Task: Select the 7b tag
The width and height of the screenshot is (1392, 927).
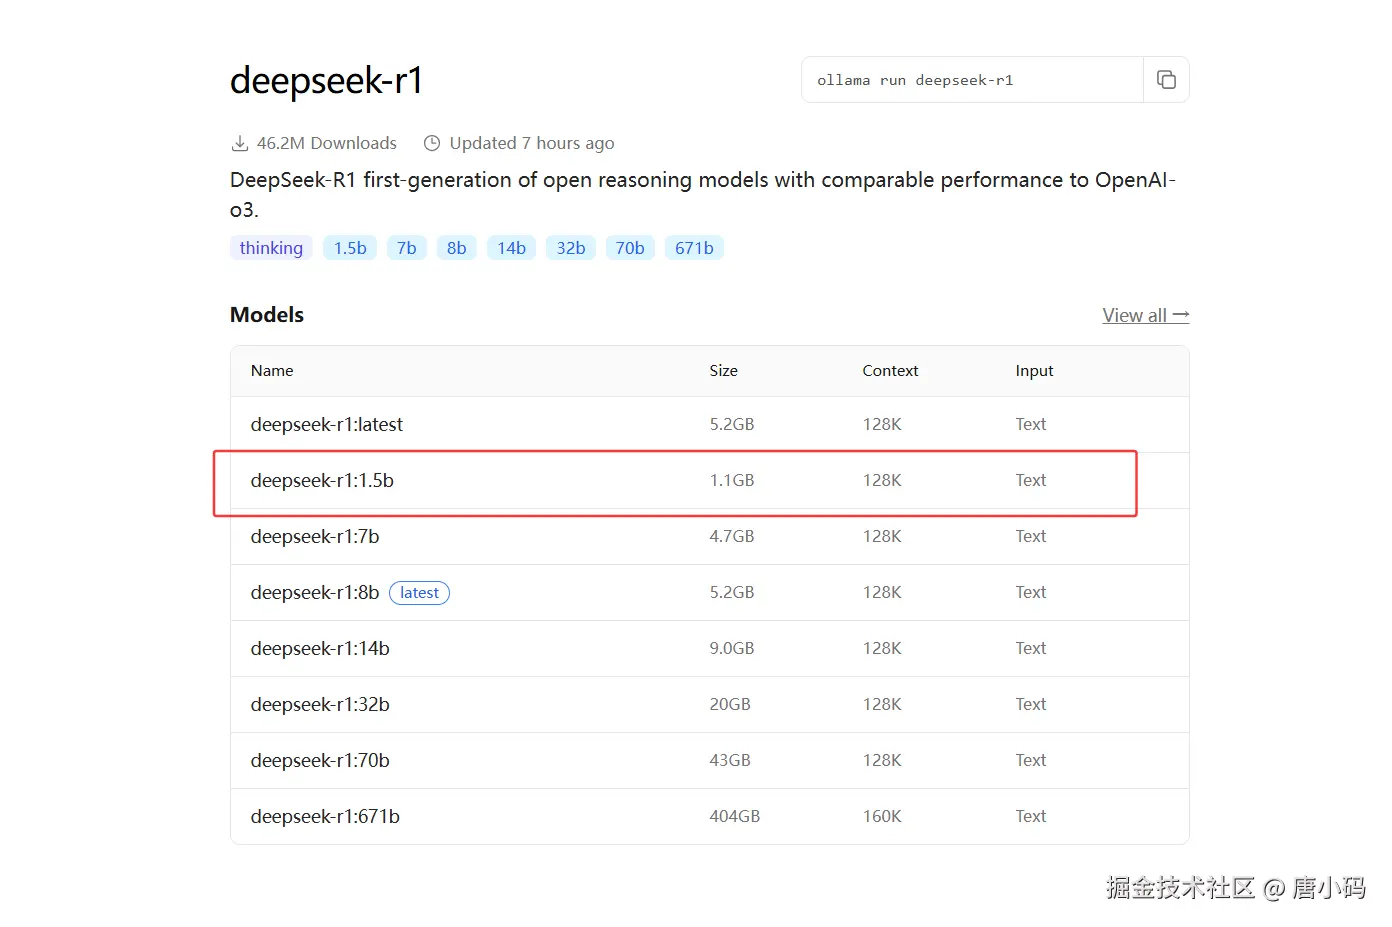Action: tap(407, 248)
